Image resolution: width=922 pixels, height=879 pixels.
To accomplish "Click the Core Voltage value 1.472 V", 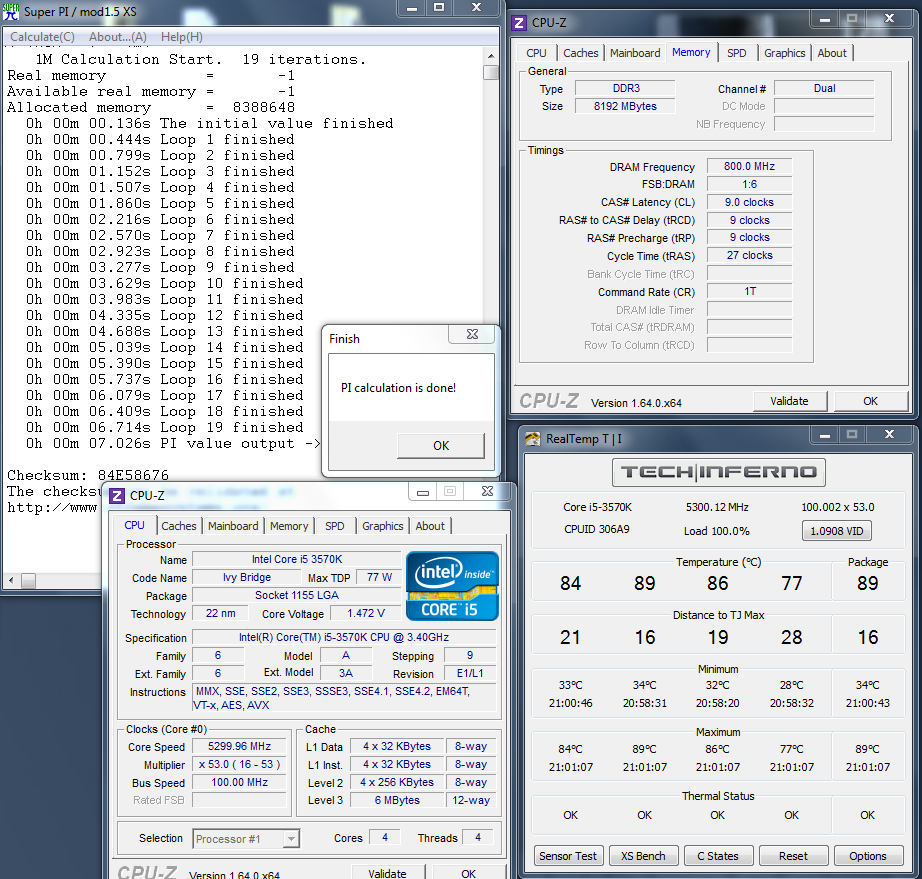I will coord(366,613).
